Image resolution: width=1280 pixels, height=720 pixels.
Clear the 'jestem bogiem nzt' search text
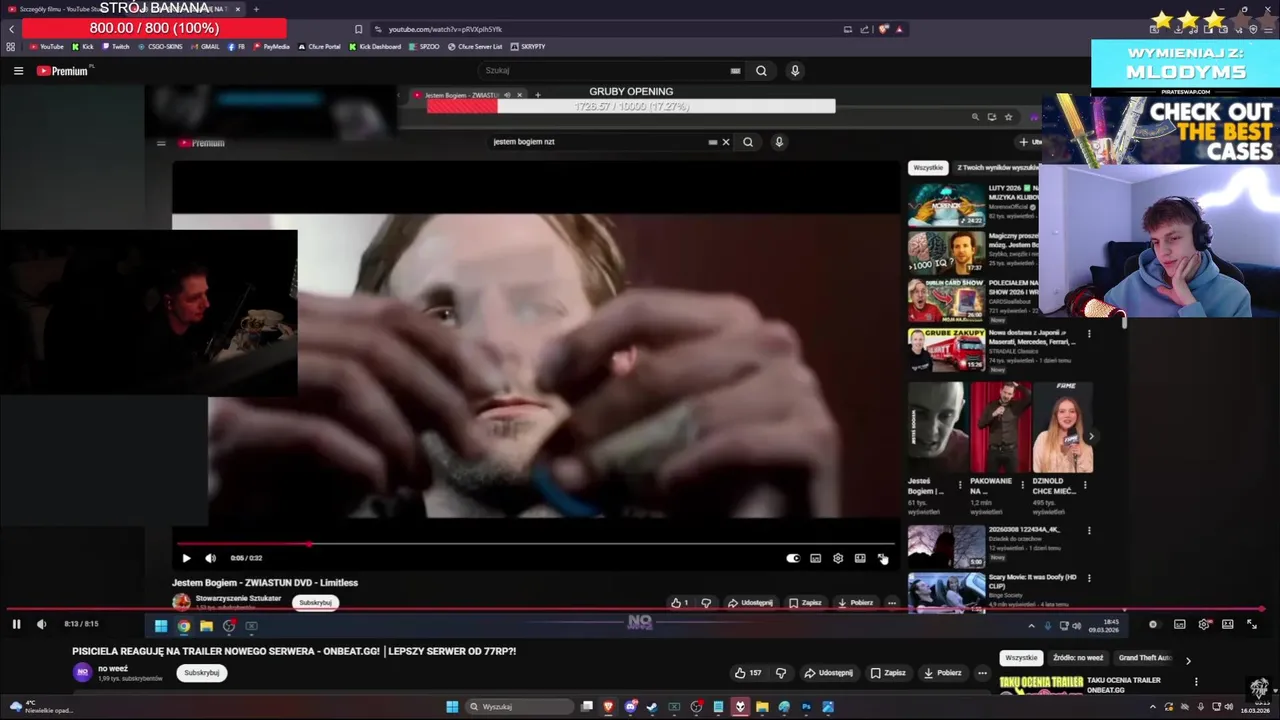[726, 142]
